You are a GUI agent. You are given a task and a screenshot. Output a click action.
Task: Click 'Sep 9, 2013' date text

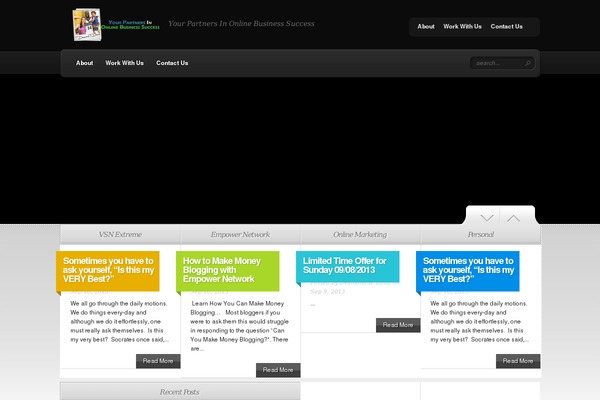[328, 292]
